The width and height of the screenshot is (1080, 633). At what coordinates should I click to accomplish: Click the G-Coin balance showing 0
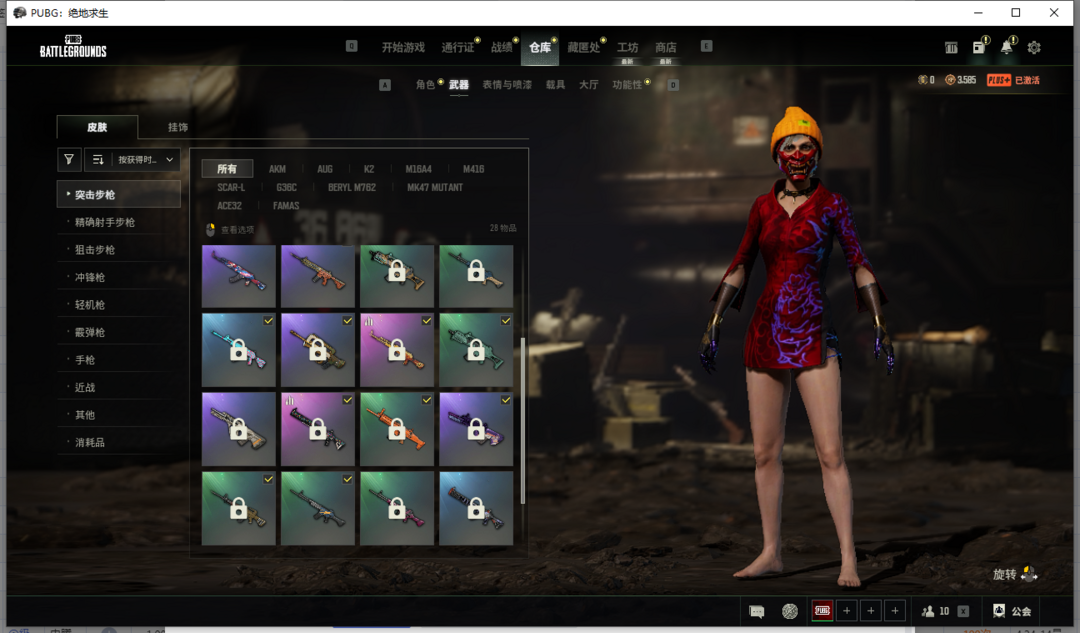coord(926,80)
